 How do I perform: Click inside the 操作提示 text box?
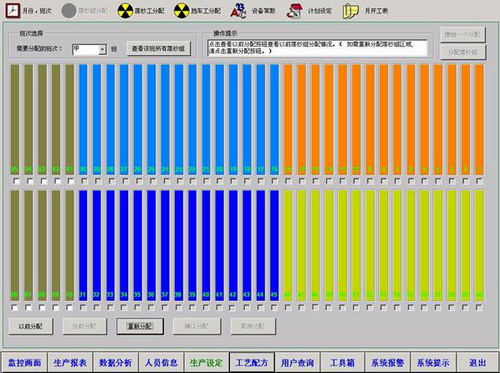(317, 48)
